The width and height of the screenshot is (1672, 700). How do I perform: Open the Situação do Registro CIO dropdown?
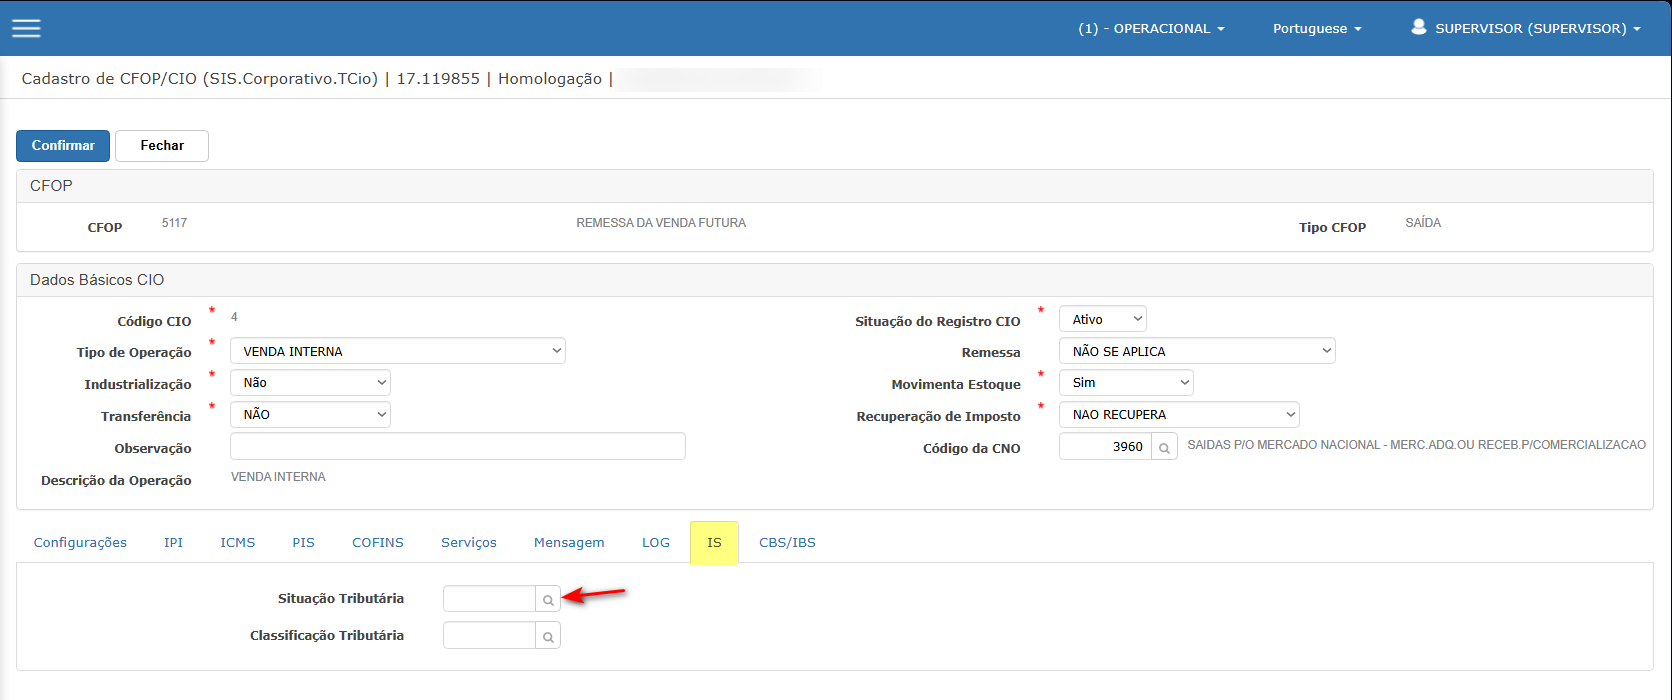1102,319
